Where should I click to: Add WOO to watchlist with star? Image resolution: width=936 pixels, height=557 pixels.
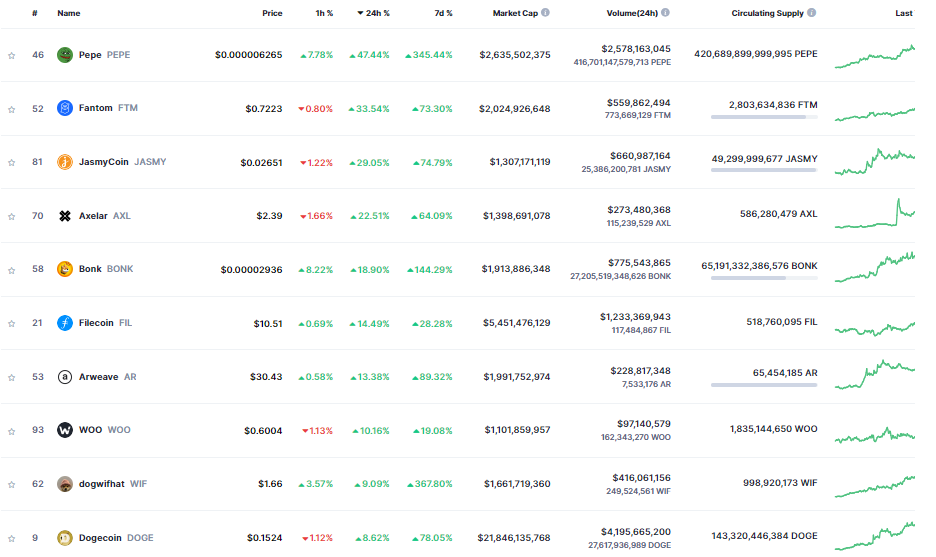[11, 431]
